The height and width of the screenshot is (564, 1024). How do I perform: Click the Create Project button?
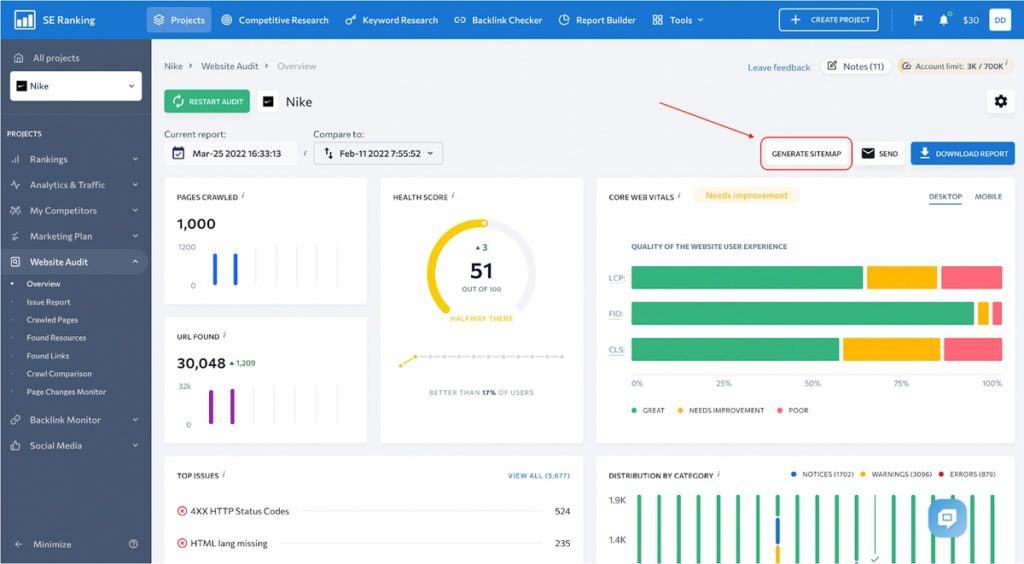[x=828, y=20]
